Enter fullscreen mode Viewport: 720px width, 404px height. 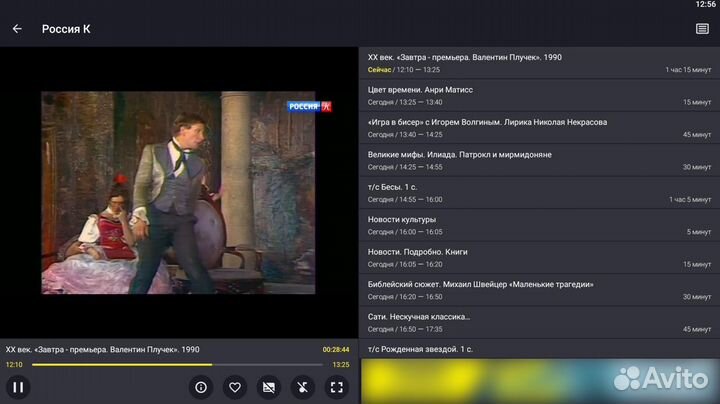(337, 387)
